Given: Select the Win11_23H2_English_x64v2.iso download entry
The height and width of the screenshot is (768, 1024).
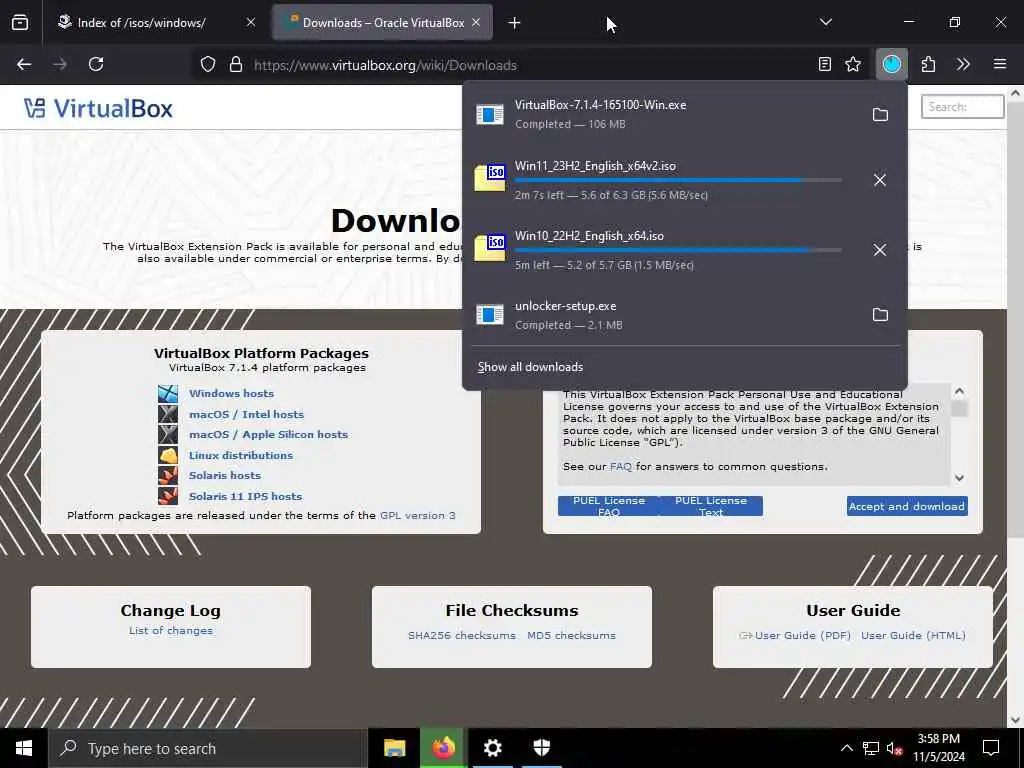Looking at the screenshot, I should pyautogui.click(x=664, y=180).
